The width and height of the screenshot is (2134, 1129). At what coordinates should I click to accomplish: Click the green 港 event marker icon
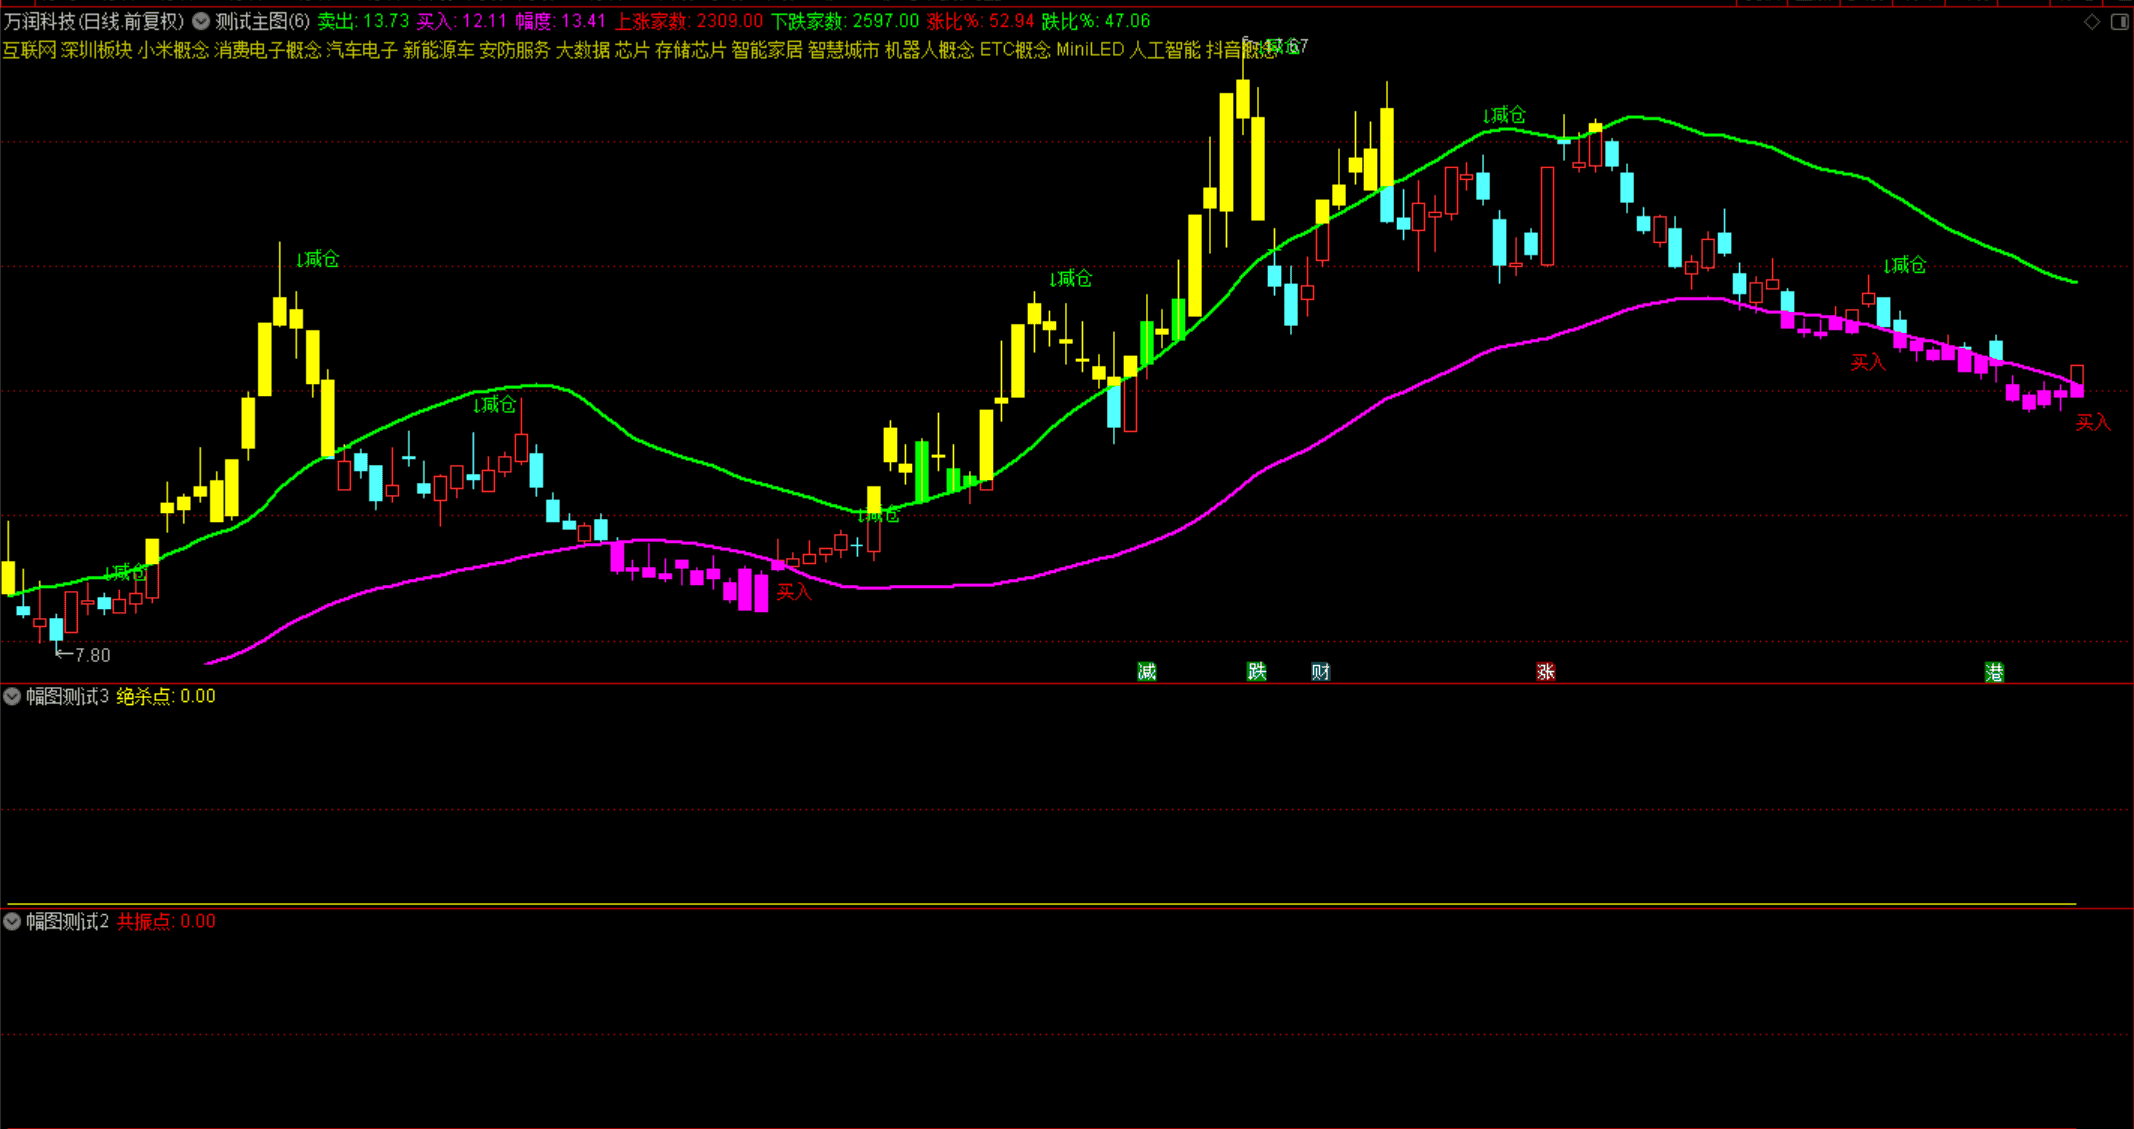tap(1994, 672)
